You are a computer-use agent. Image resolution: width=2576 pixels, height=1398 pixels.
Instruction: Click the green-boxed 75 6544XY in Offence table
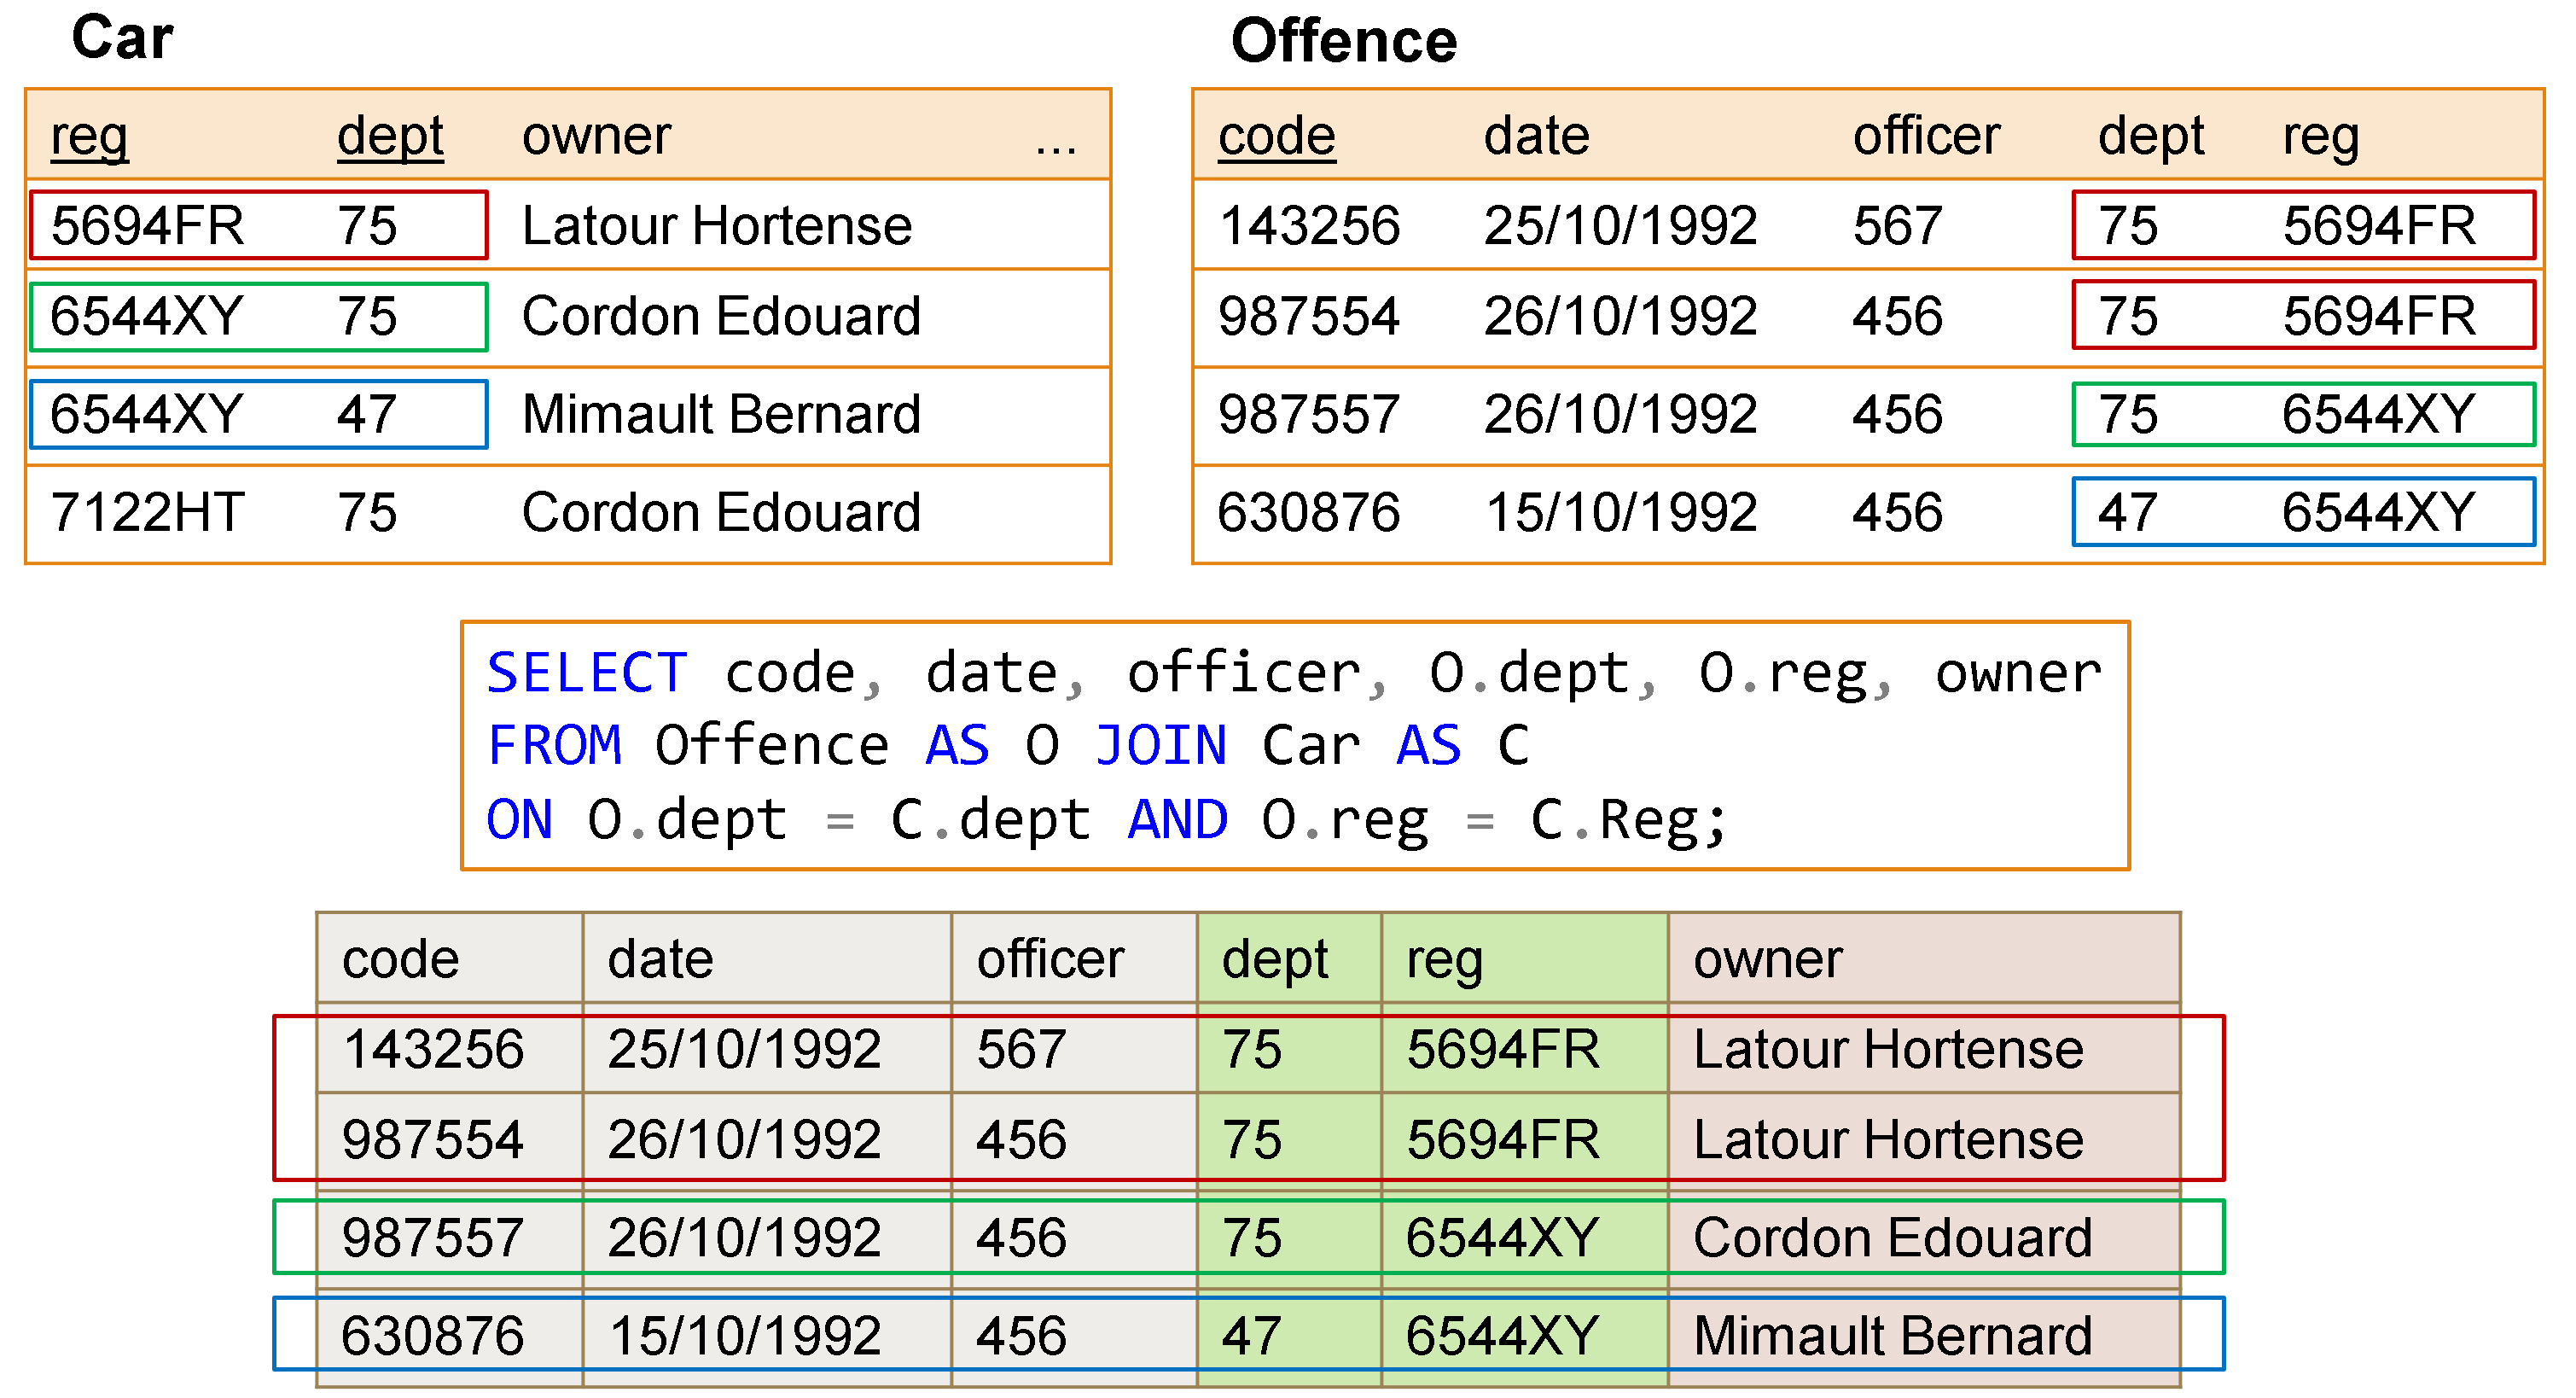pyautogui.click(x=2302, y=414)
